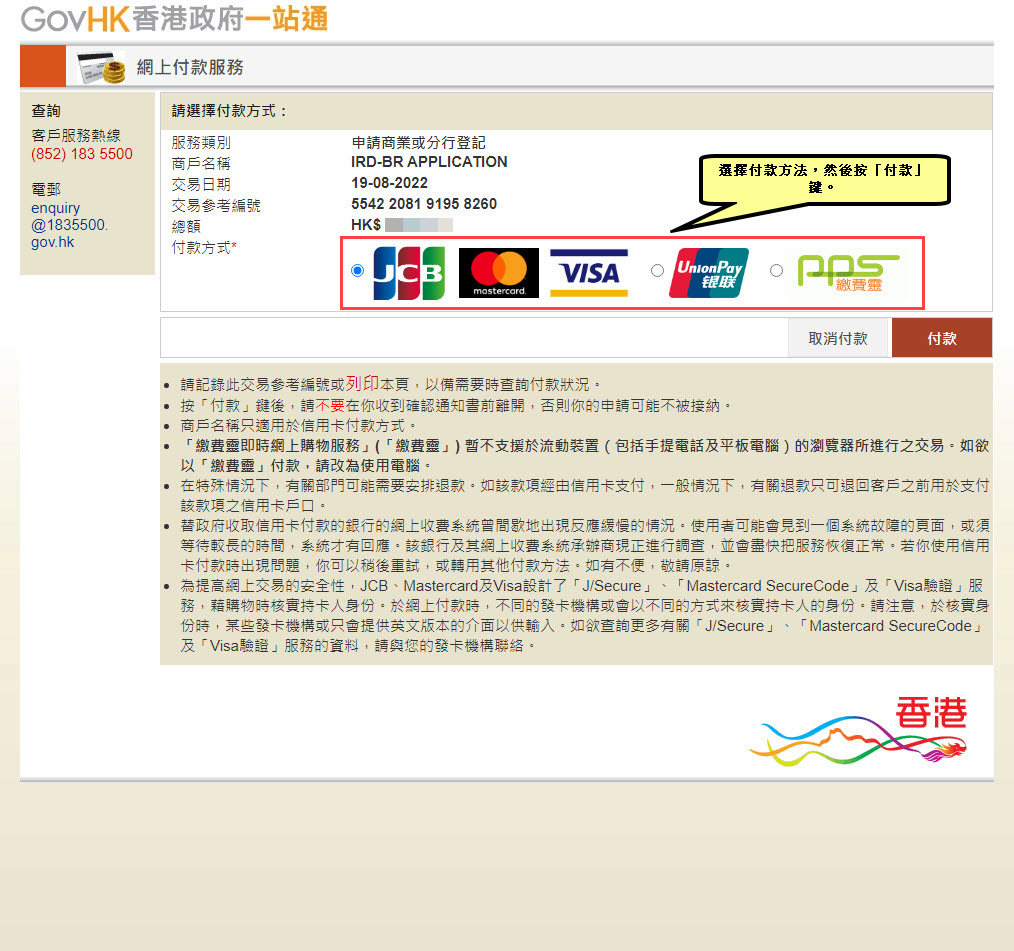The height and width of the screenshot is (951, 1014).
Task: Choose the UnionPay radio button
Action: coord(657,270)
